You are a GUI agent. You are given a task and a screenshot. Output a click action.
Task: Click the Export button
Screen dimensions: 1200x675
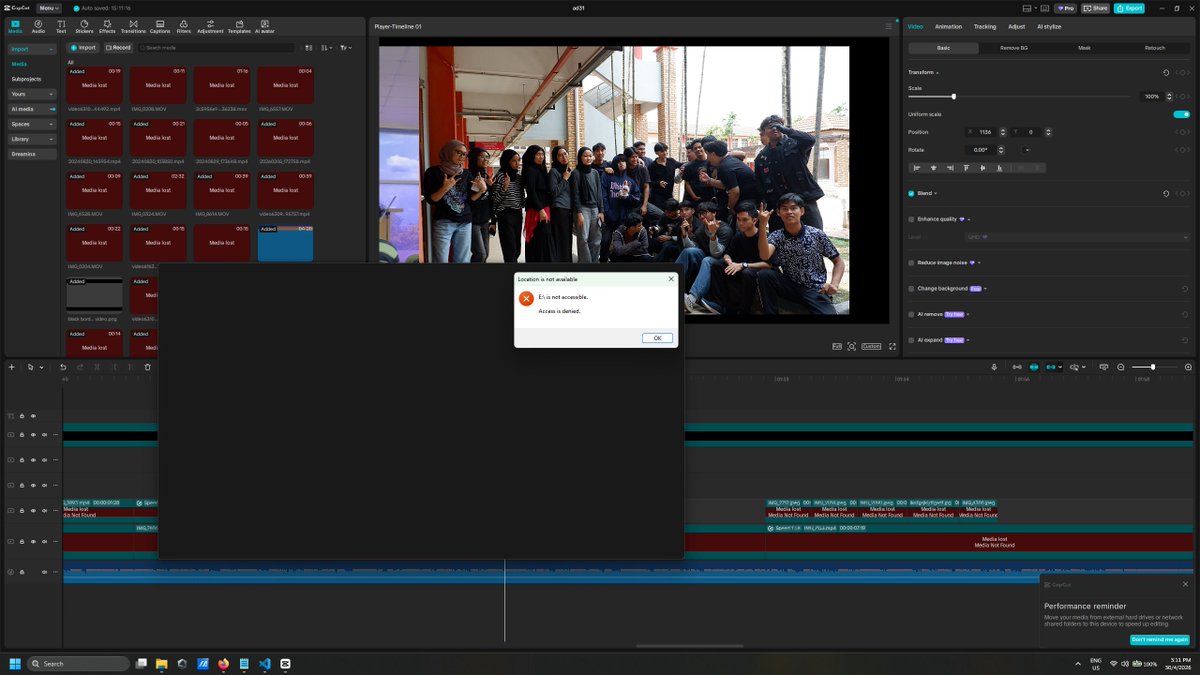tap(1128, 8)
